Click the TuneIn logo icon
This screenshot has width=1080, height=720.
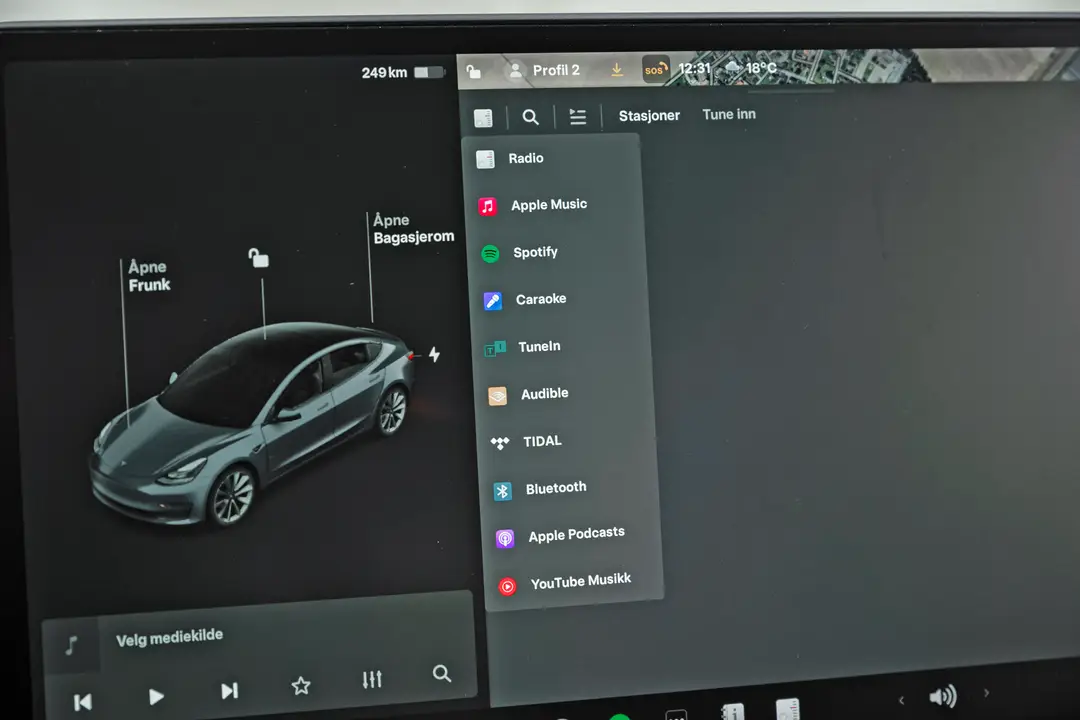pyautogui.click(x=495, y=349)
